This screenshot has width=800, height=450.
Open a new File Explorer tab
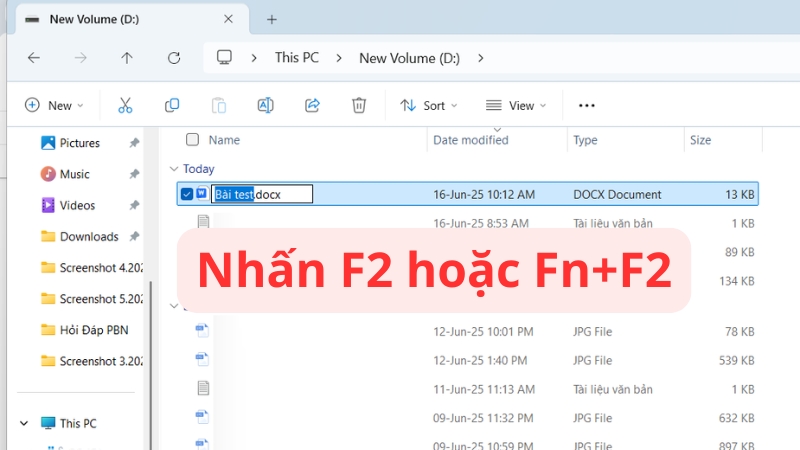pos(271,19)
